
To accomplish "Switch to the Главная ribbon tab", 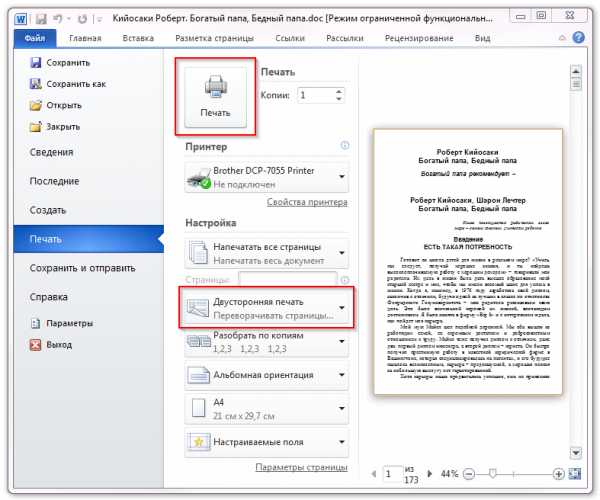I will click(87, 38).
